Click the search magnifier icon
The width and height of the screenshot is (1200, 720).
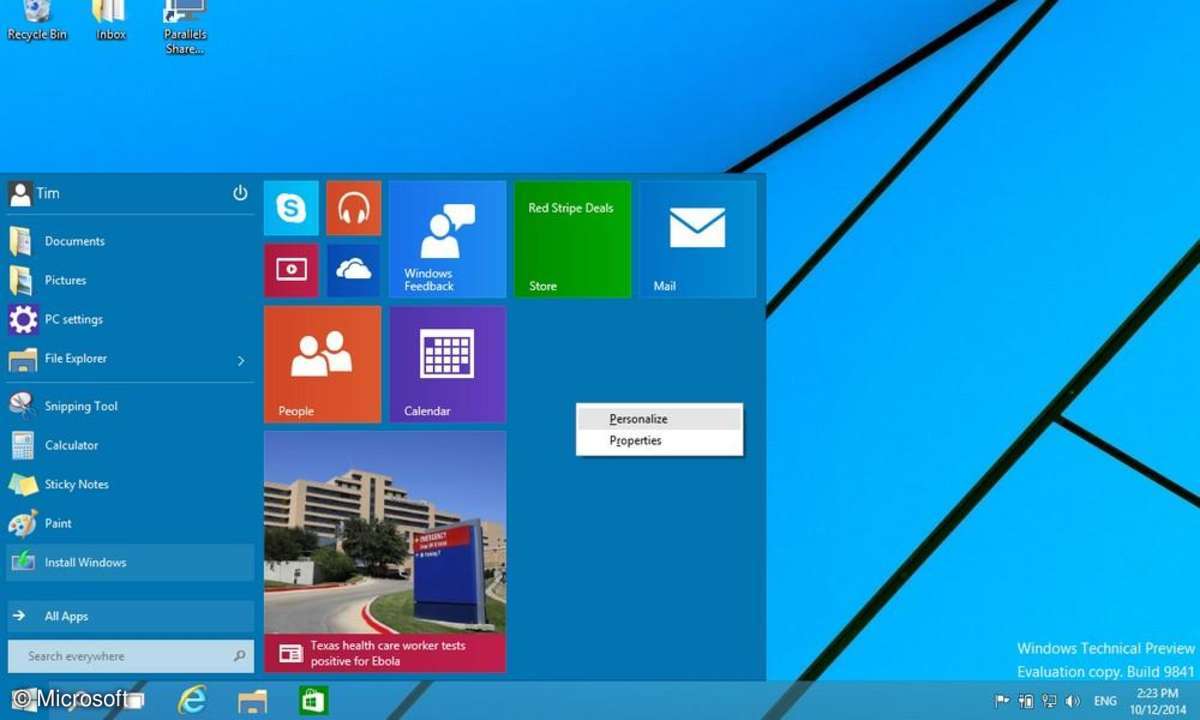(x=239, y=656)
